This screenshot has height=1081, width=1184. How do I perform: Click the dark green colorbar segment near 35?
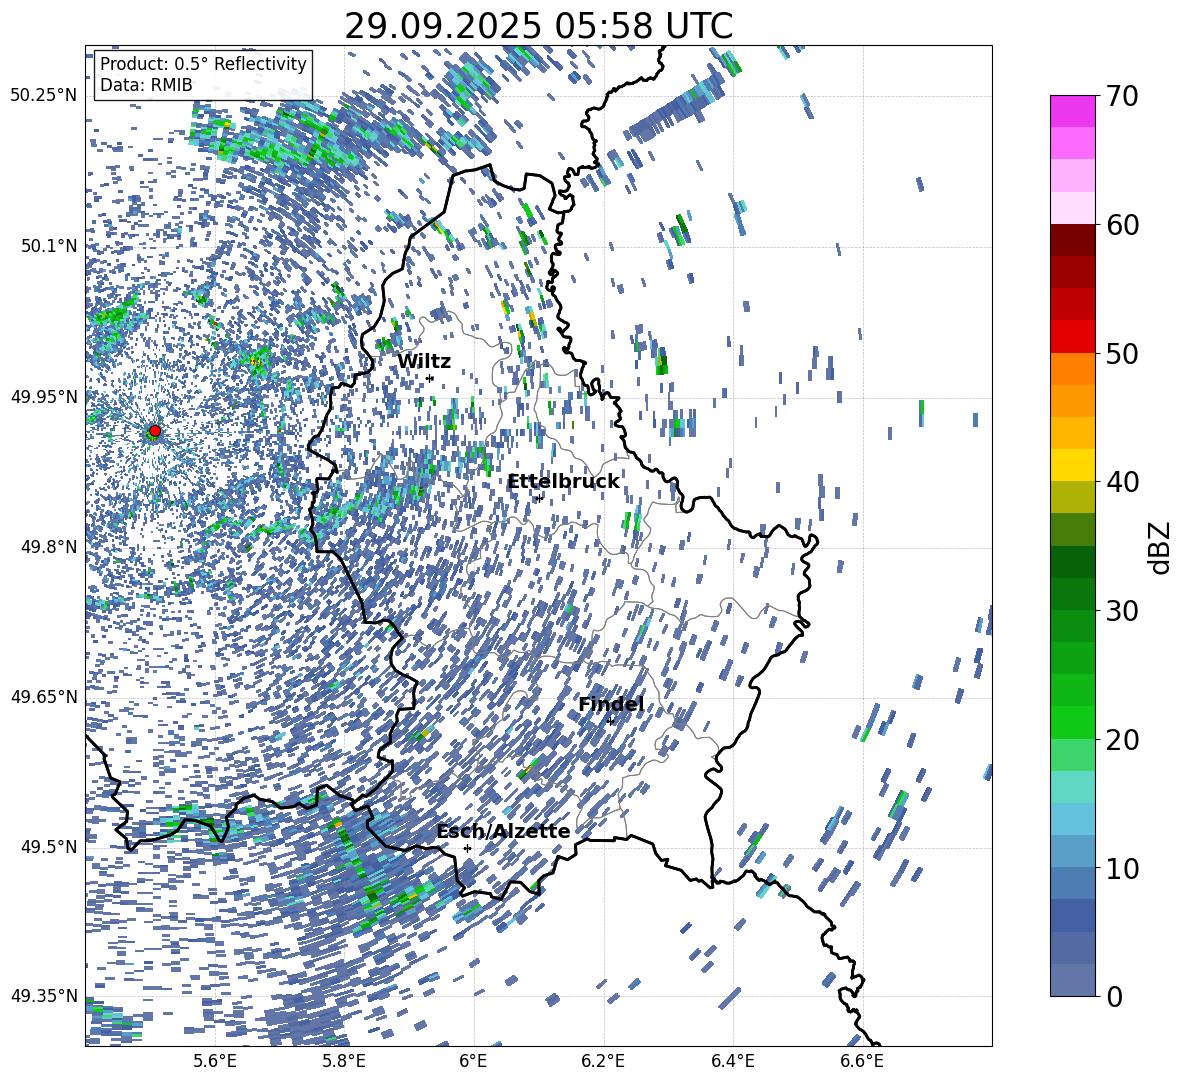coord(1072,562)
